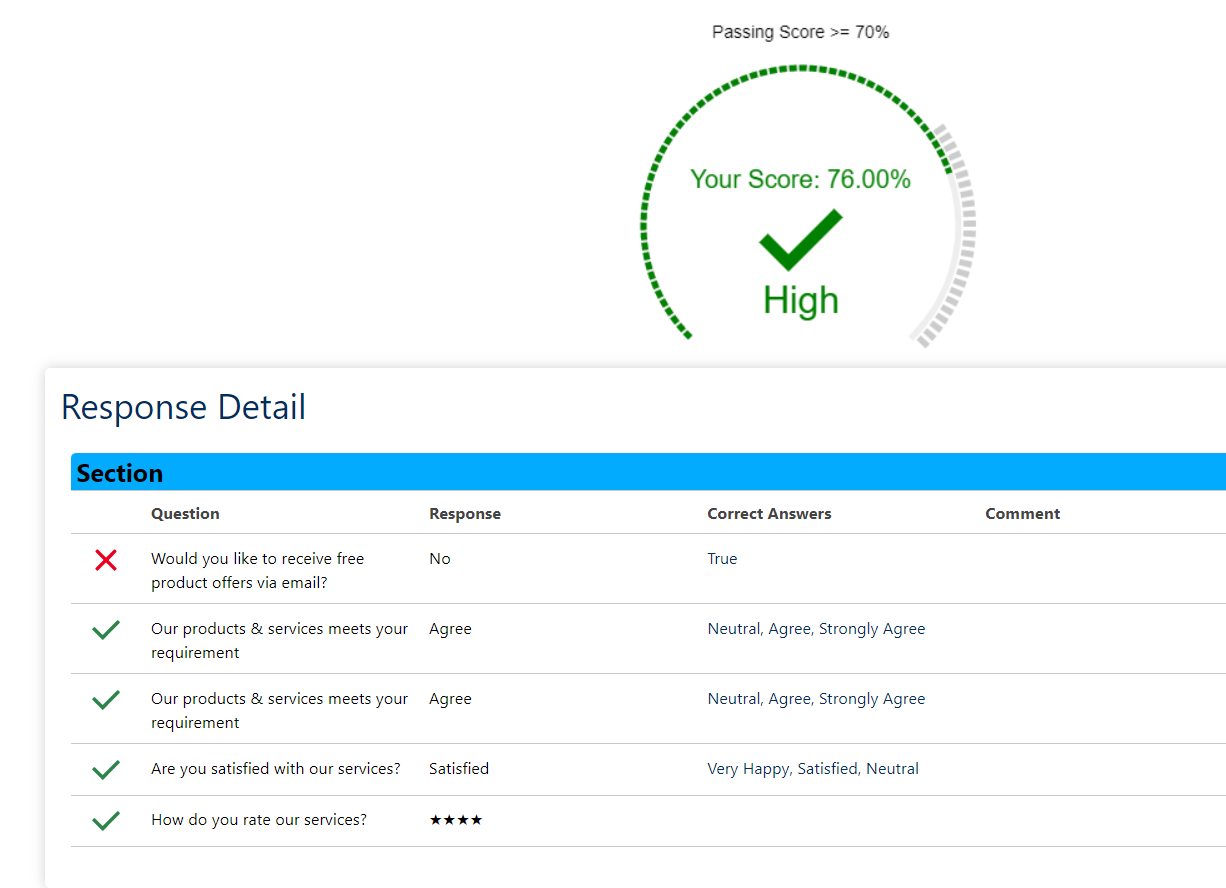Click the red X beside the email offers question
This screenshot has height=888, width=1226.
click(105, 560)
